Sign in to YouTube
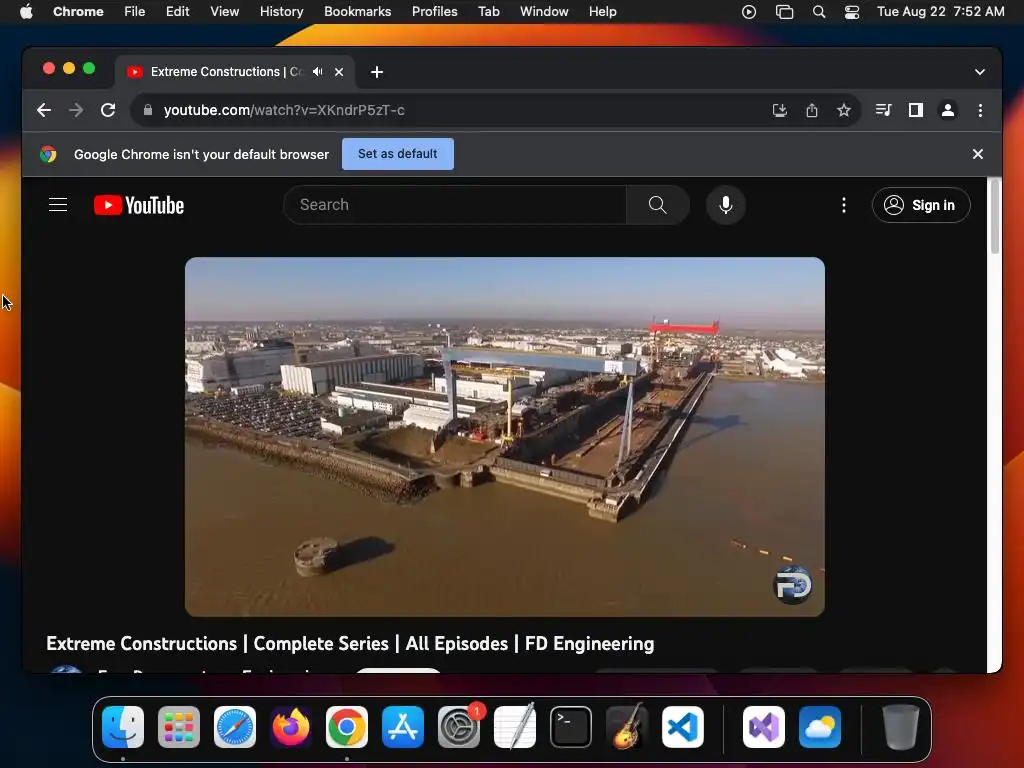Image resolution: width=1024 pixels, height=768 pixels. click(x=921, y=205)
